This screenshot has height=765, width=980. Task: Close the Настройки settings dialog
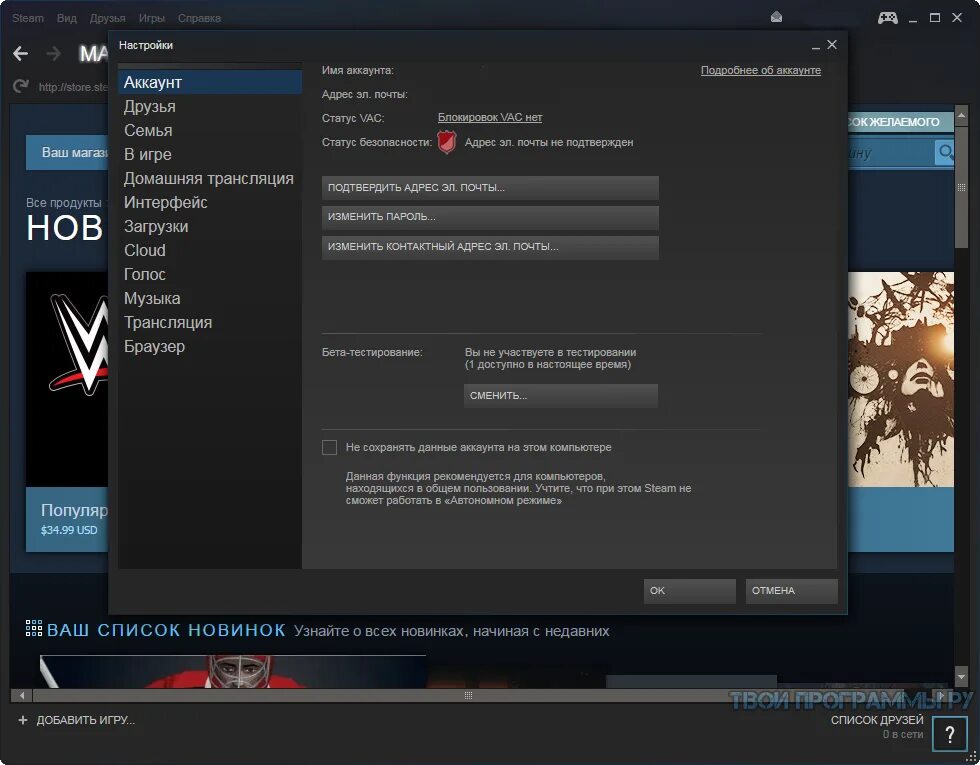tap(832, 44)
